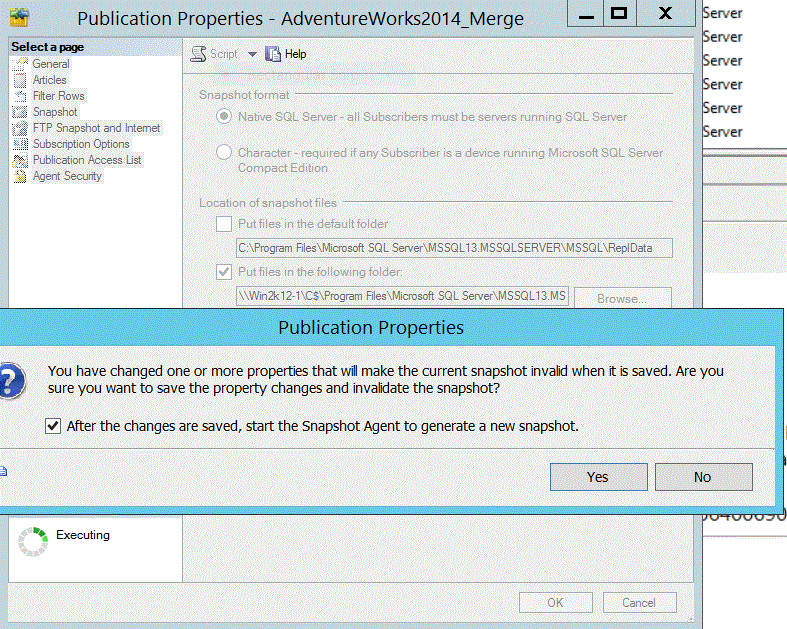Click the Select a page header
Screen dimensions: 787x629
[48, 47]
